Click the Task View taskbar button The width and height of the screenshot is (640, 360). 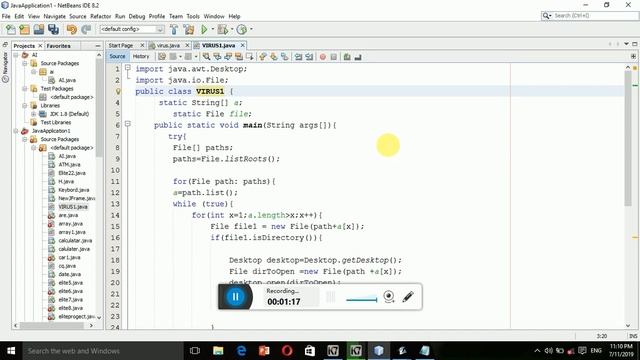(195, 351)
